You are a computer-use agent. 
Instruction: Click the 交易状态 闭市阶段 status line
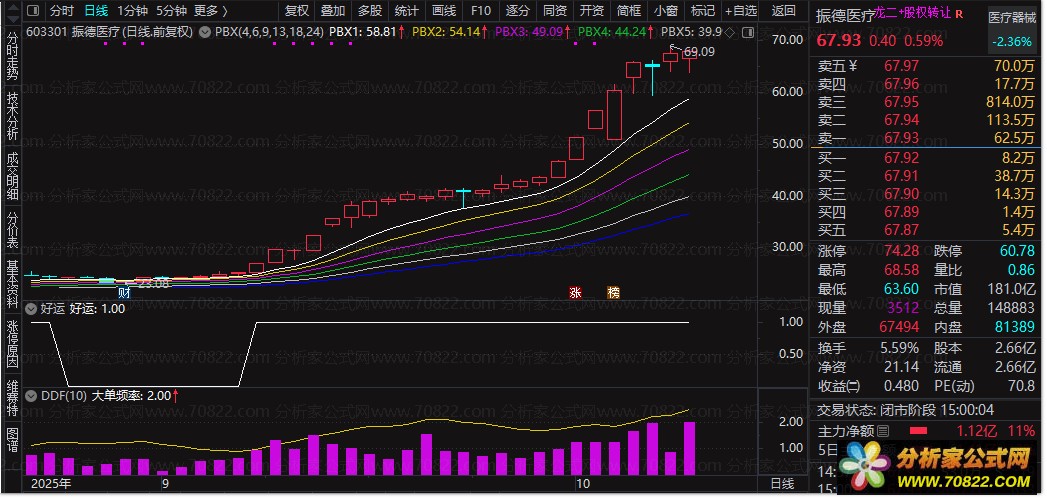[906, 410]
